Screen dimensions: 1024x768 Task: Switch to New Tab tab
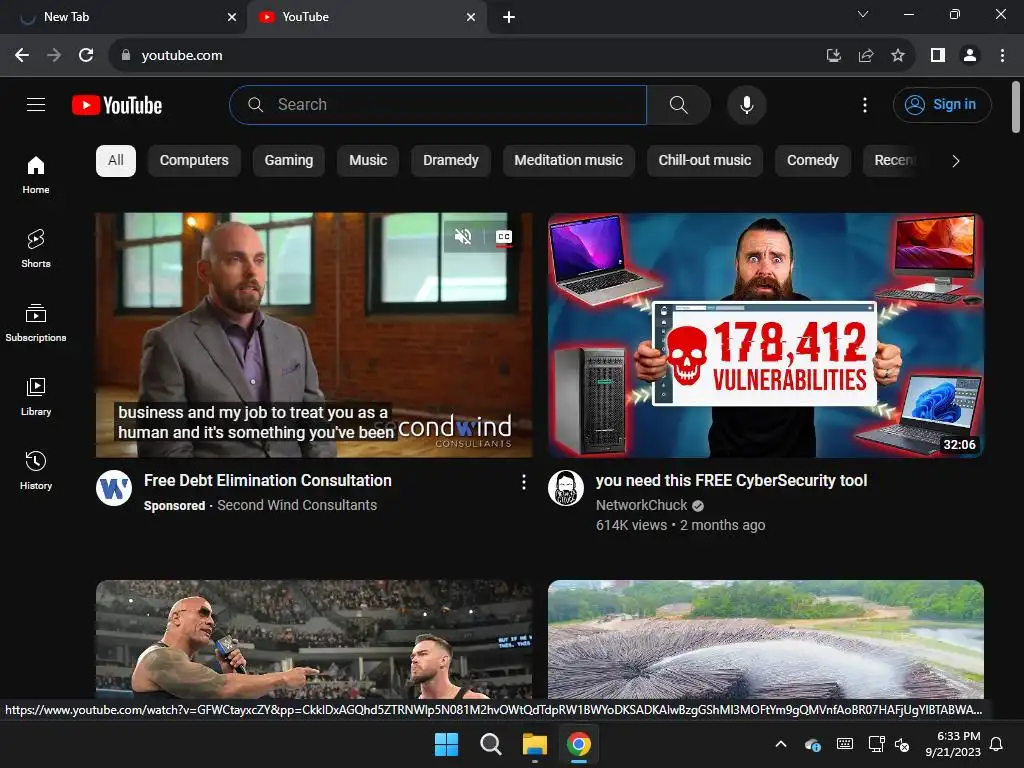coord(123,17)
